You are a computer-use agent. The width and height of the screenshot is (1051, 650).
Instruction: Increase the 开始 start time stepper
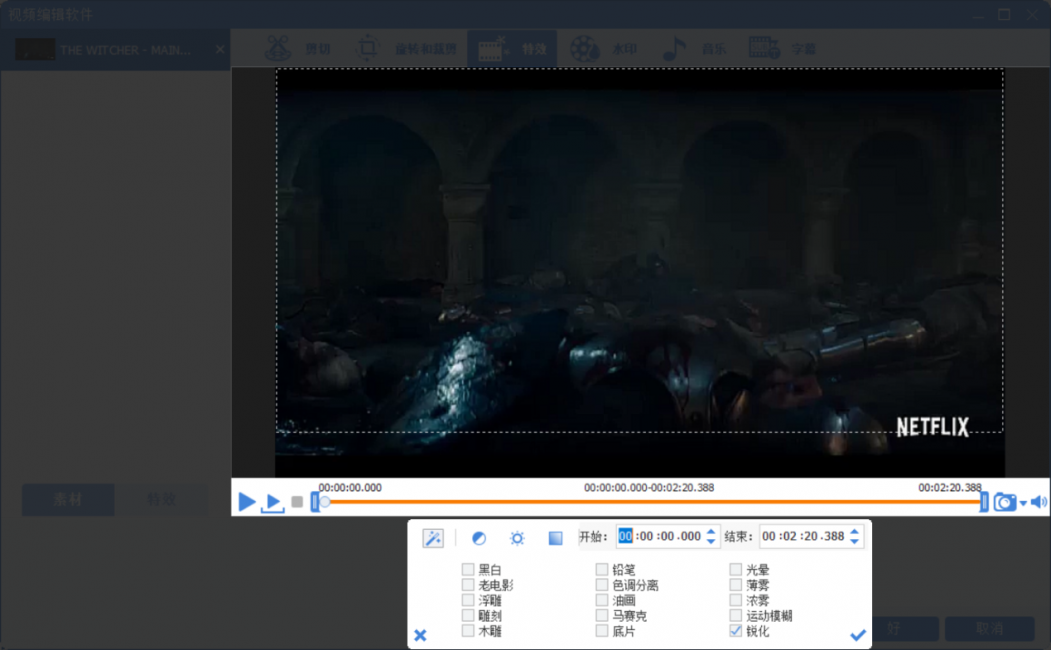(711, 532)
